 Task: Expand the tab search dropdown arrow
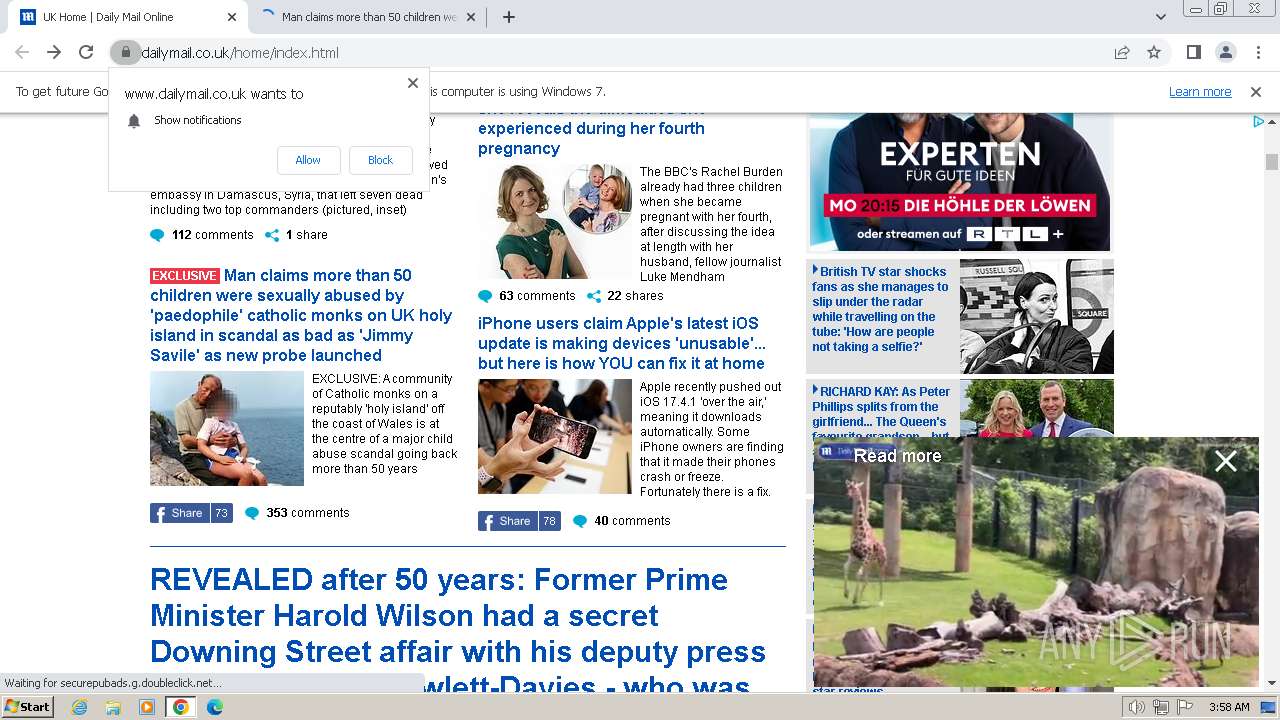1161,17
